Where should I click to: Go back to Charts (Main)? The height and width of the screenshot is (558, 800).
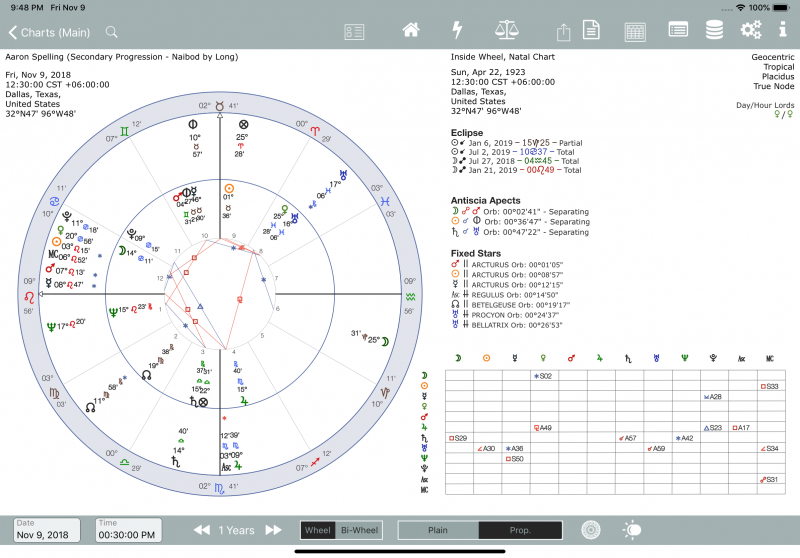coord(49,33)
